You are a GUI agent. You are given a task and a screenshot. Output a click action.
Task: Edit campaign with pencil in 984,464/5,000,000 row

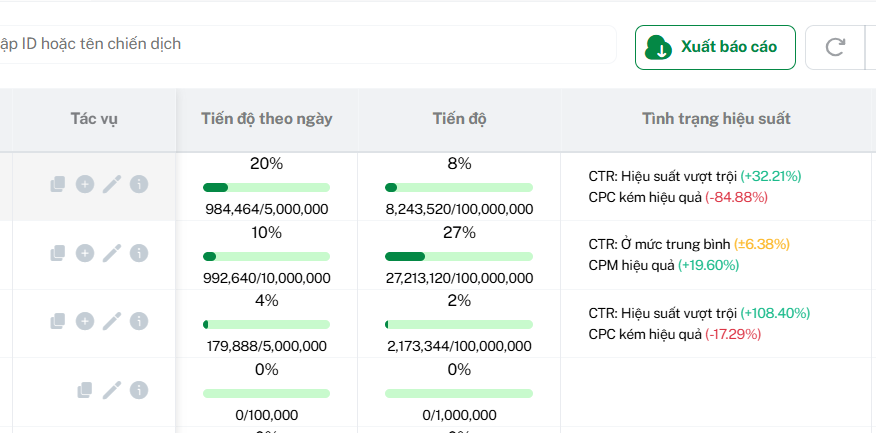pos(112,184)
